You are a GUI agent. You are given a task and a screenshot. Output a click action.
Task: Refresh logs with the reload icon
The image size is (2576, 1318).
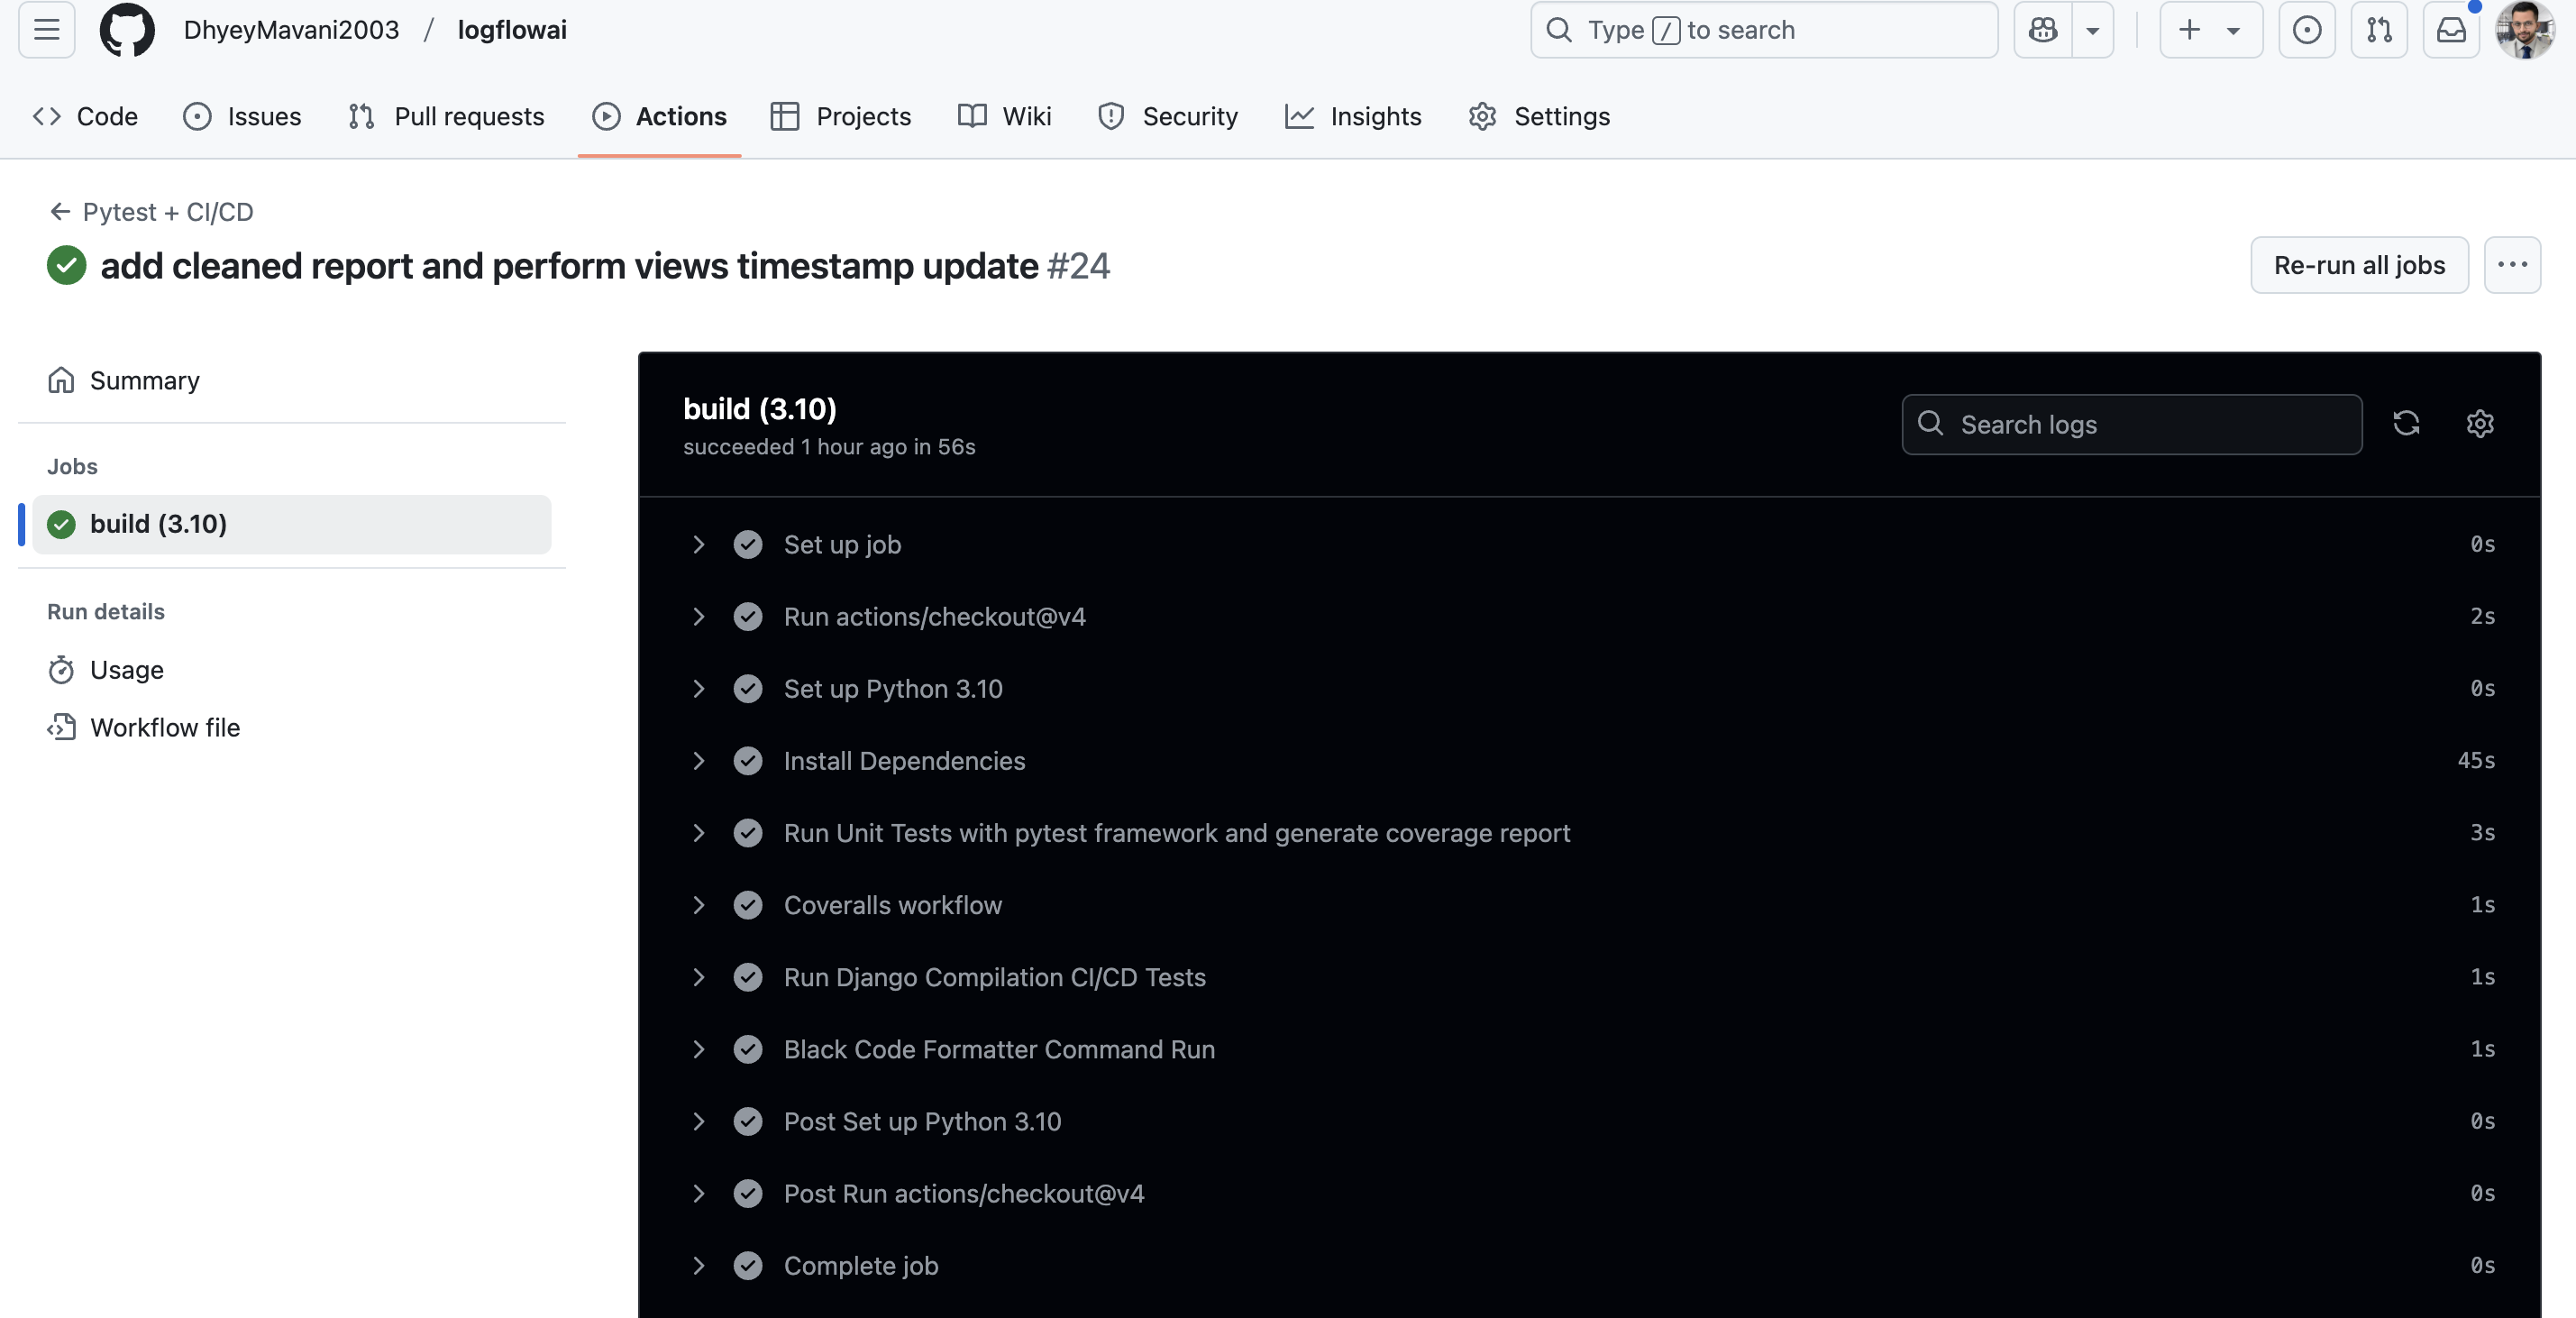click(2406, 424)
